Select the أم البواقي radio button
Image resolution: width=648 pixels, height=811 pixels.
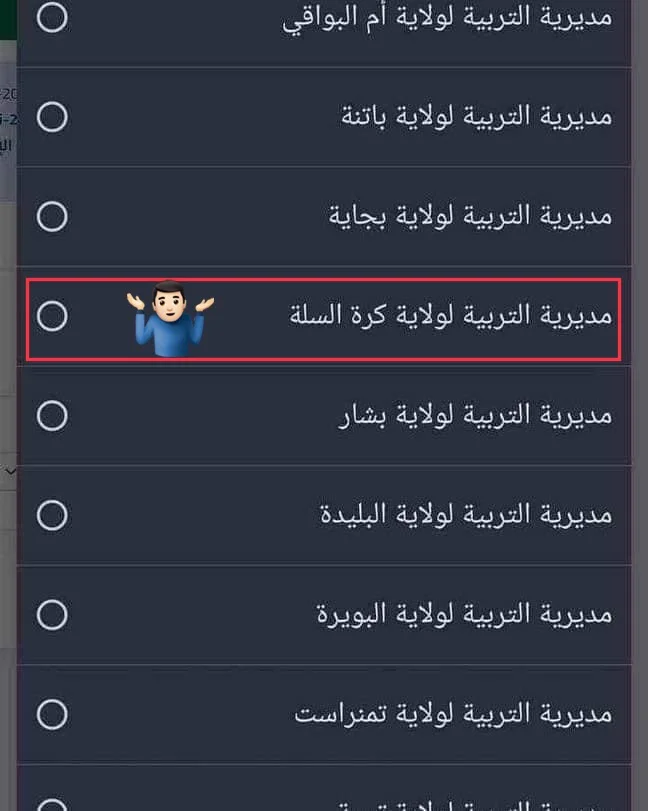[52, 18]
